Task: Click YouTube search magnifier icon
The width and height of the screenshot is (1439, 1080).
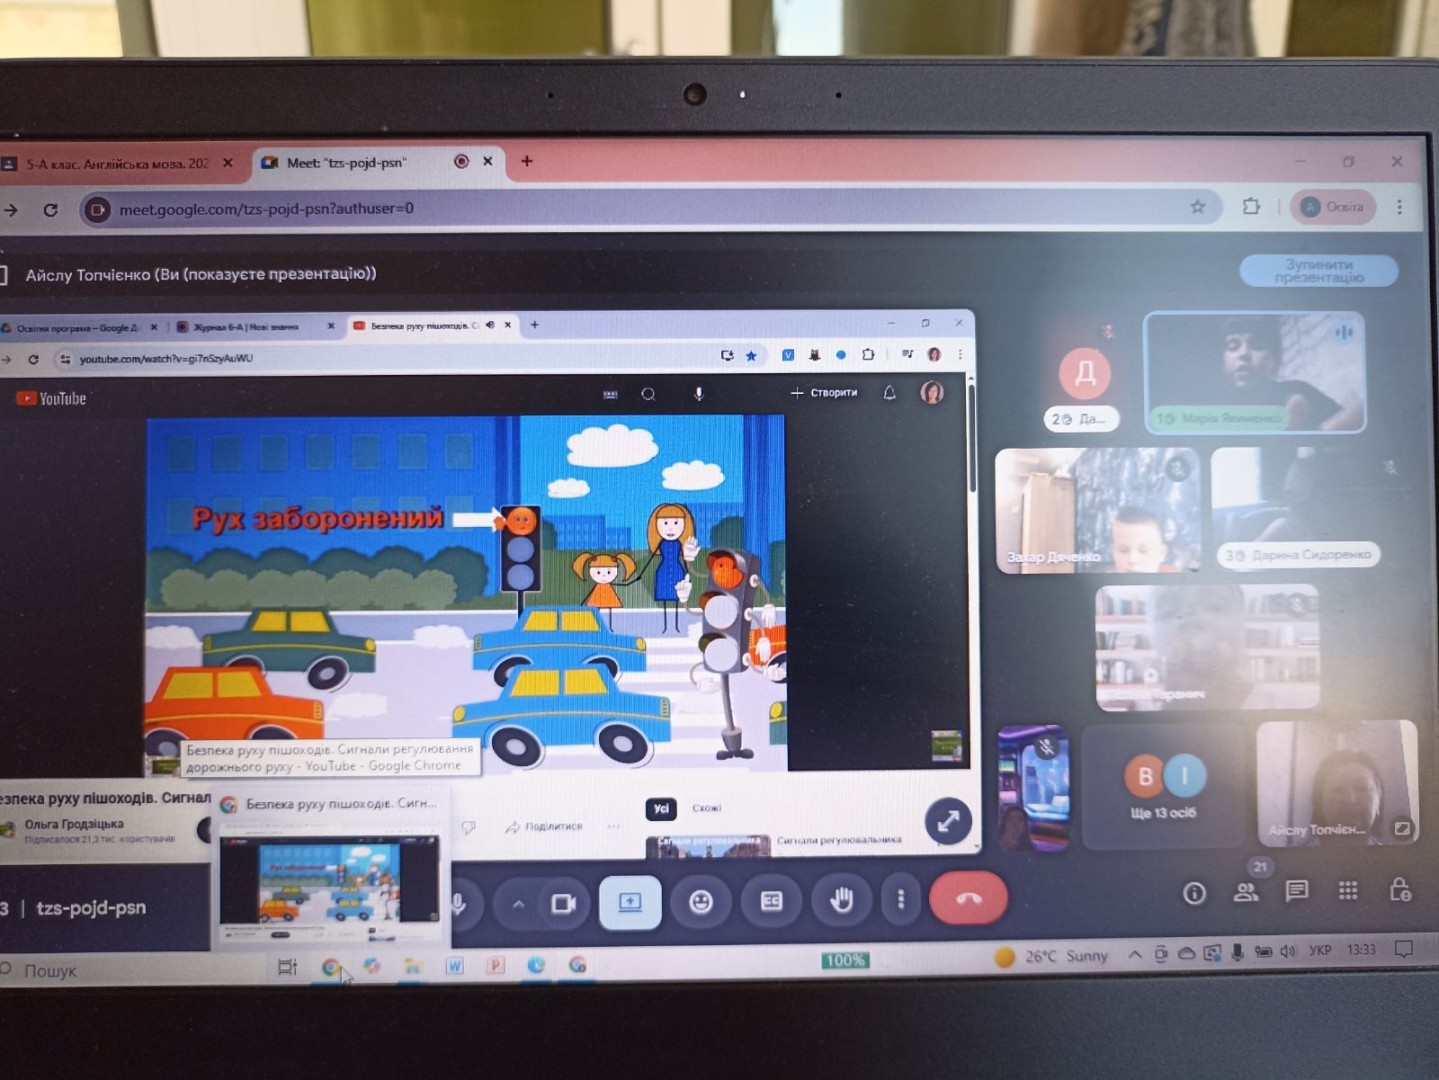Action: (648, 394)
